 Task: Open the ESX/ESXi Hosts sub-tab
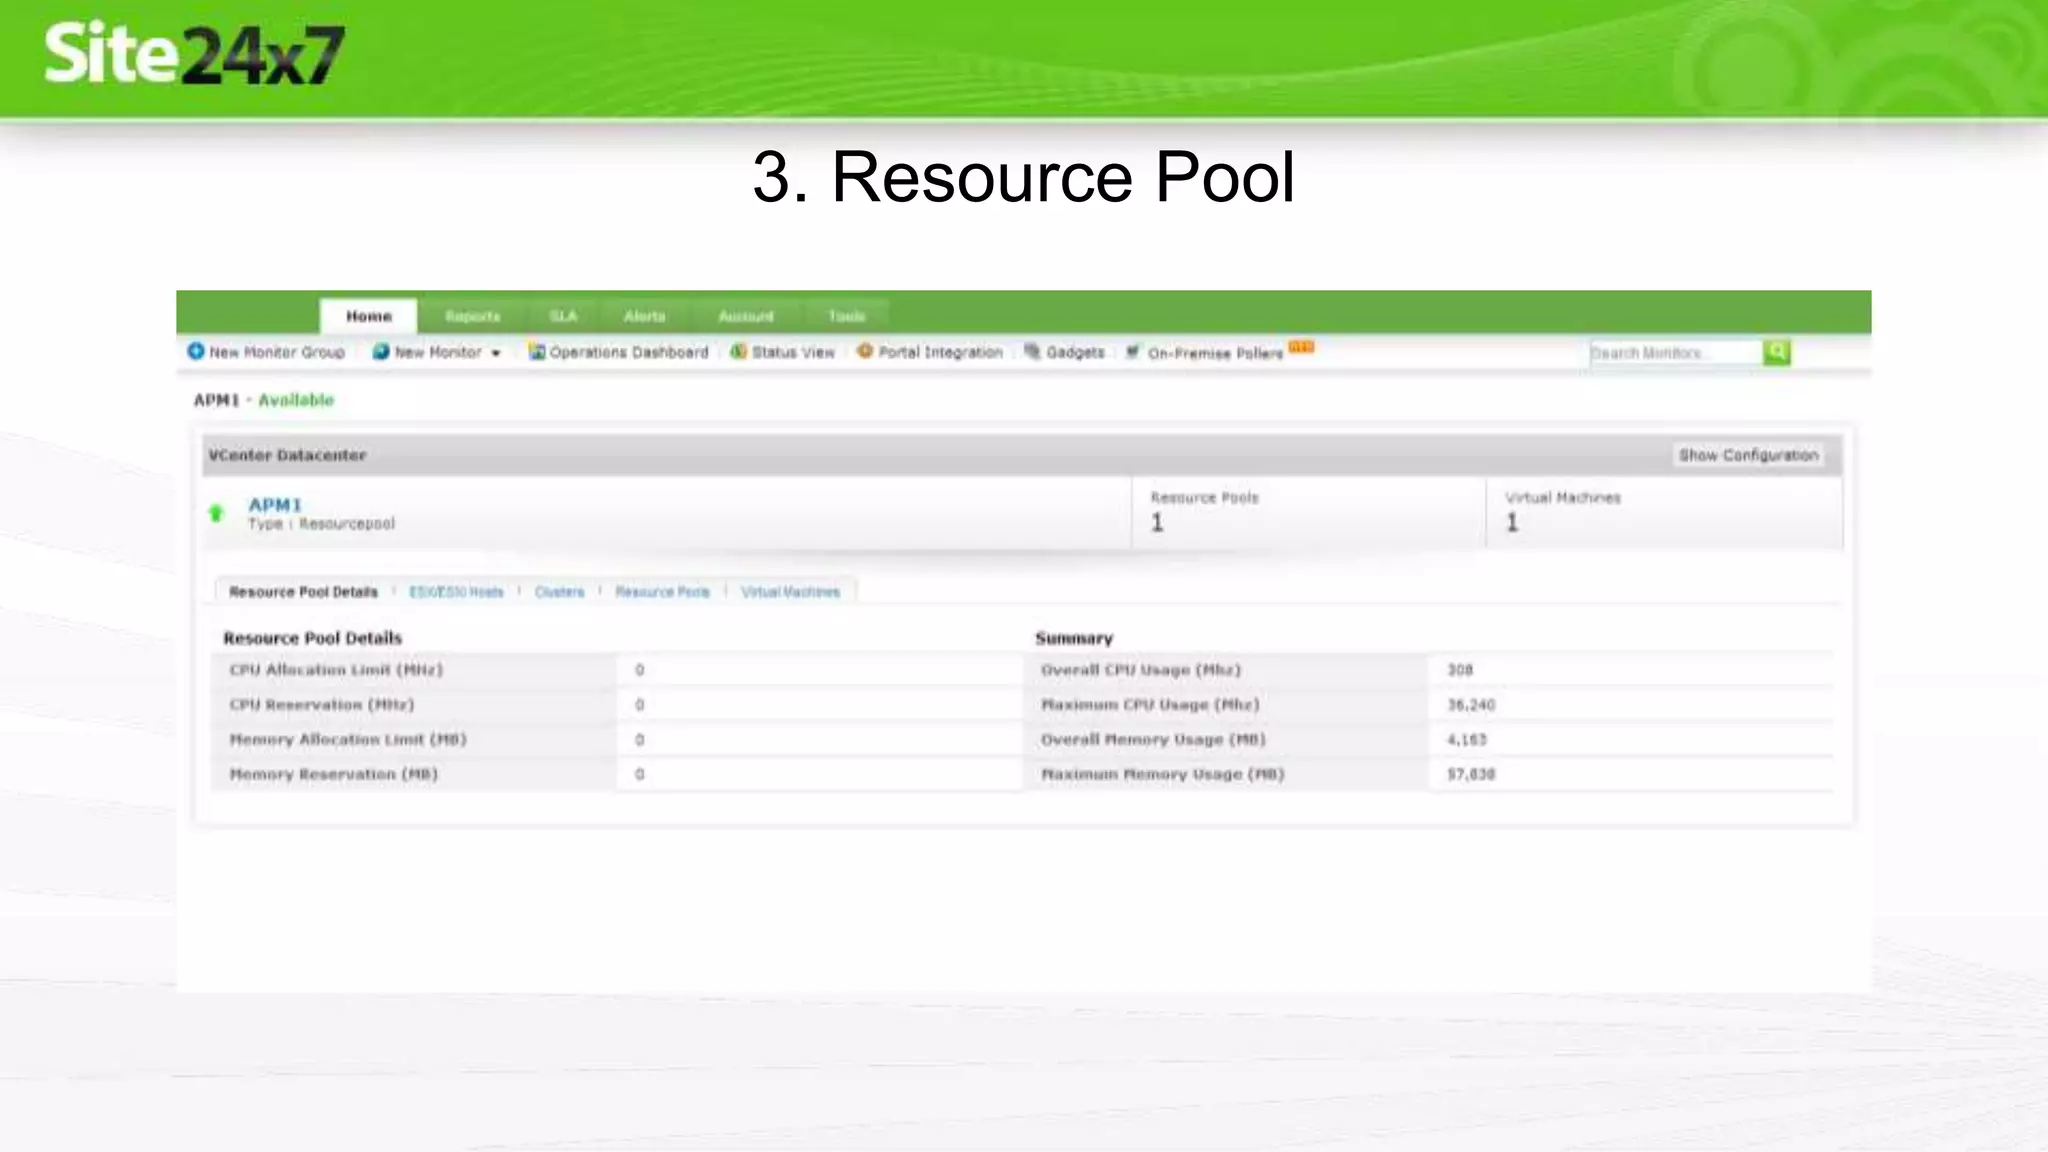[456, 592]
